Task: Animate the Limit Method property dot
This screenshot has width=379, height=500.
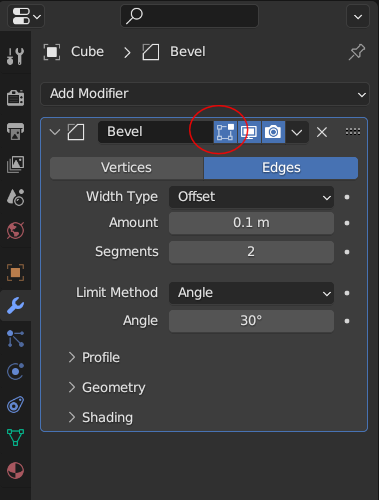Action: 347,293
